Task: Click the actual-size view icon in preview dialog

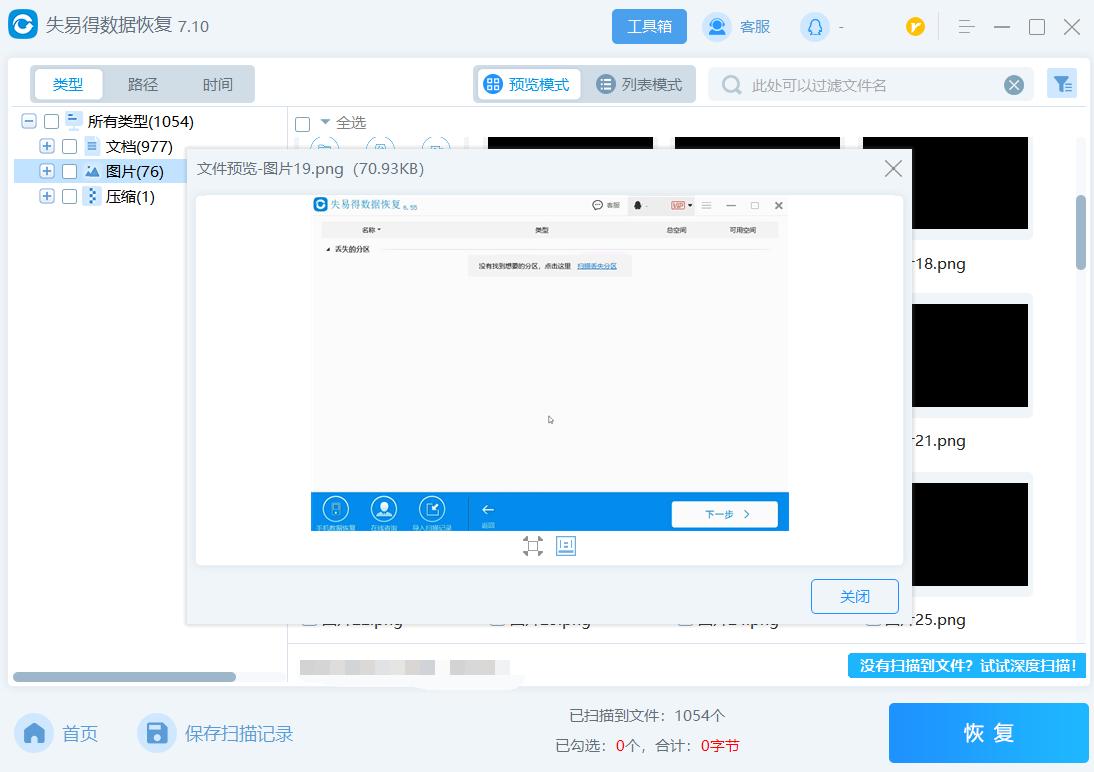Action: (565, 546)
